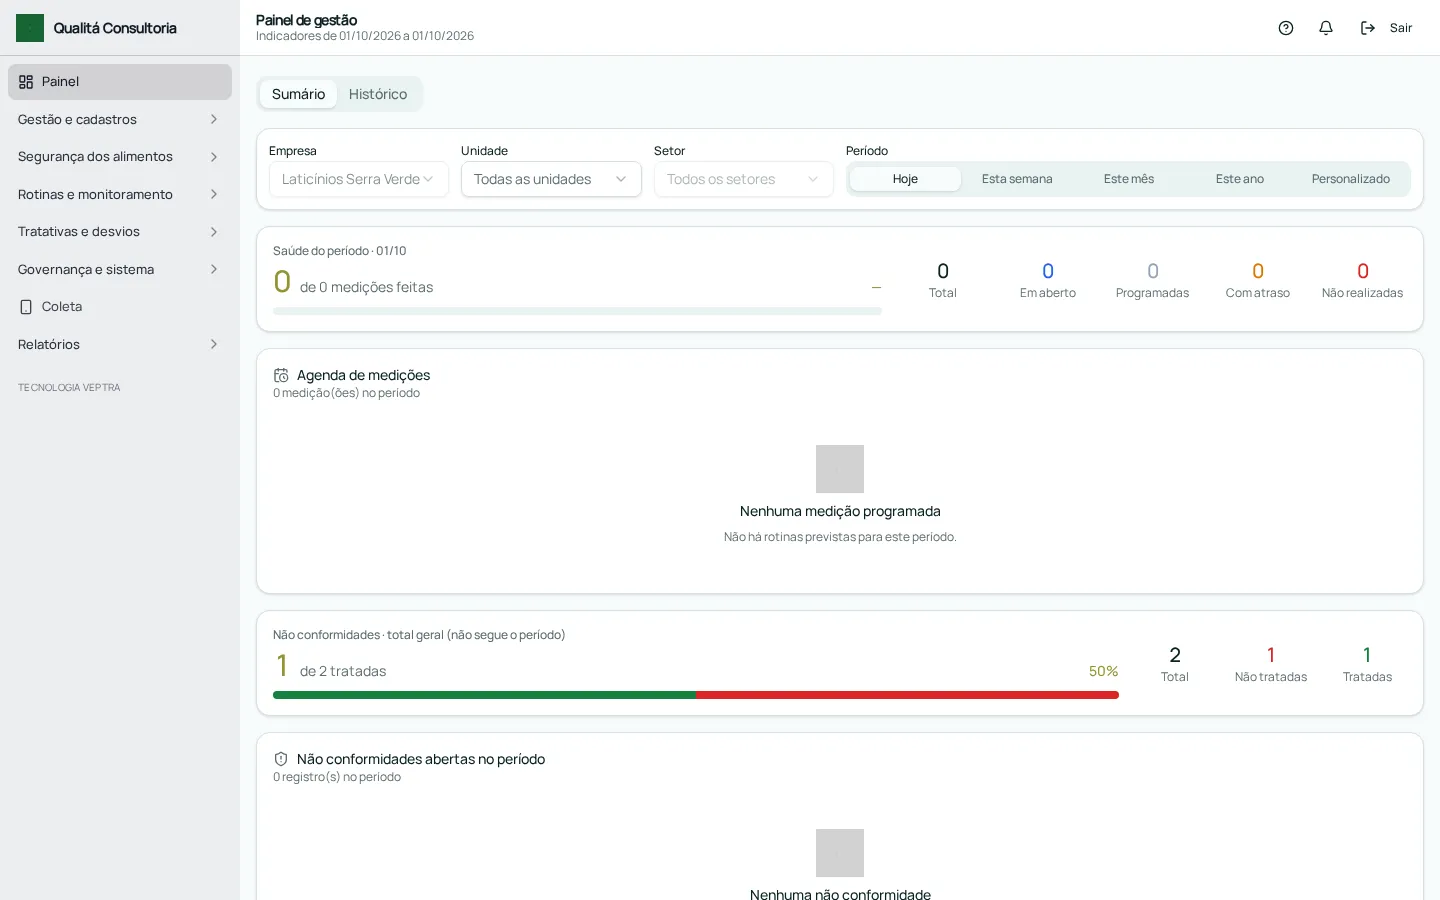Click the Coleta clipboard icon
Viewport: 1440px width, 900px height.
[26, 307]
